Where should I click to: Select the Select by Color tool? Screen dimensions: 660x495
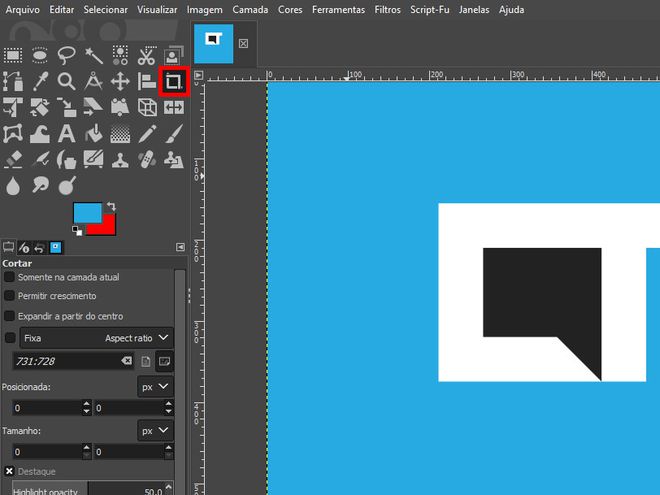coord(120,55)
